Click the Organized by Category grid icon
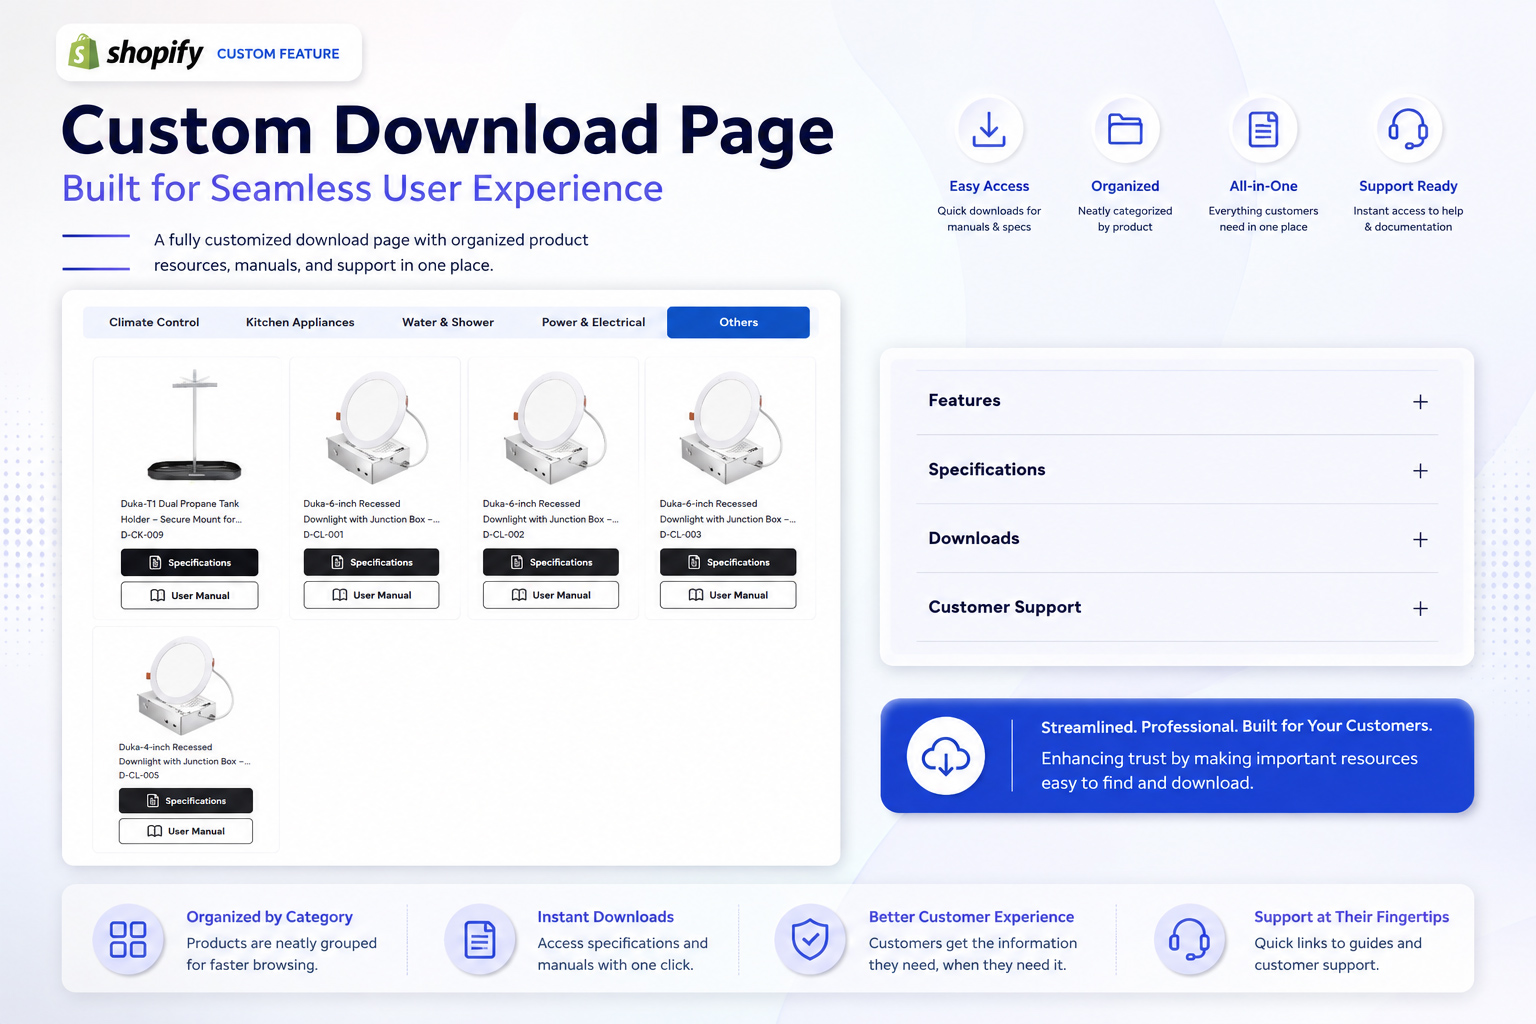Screen dimensions: 1536x1024 click(x=128, y=939)
